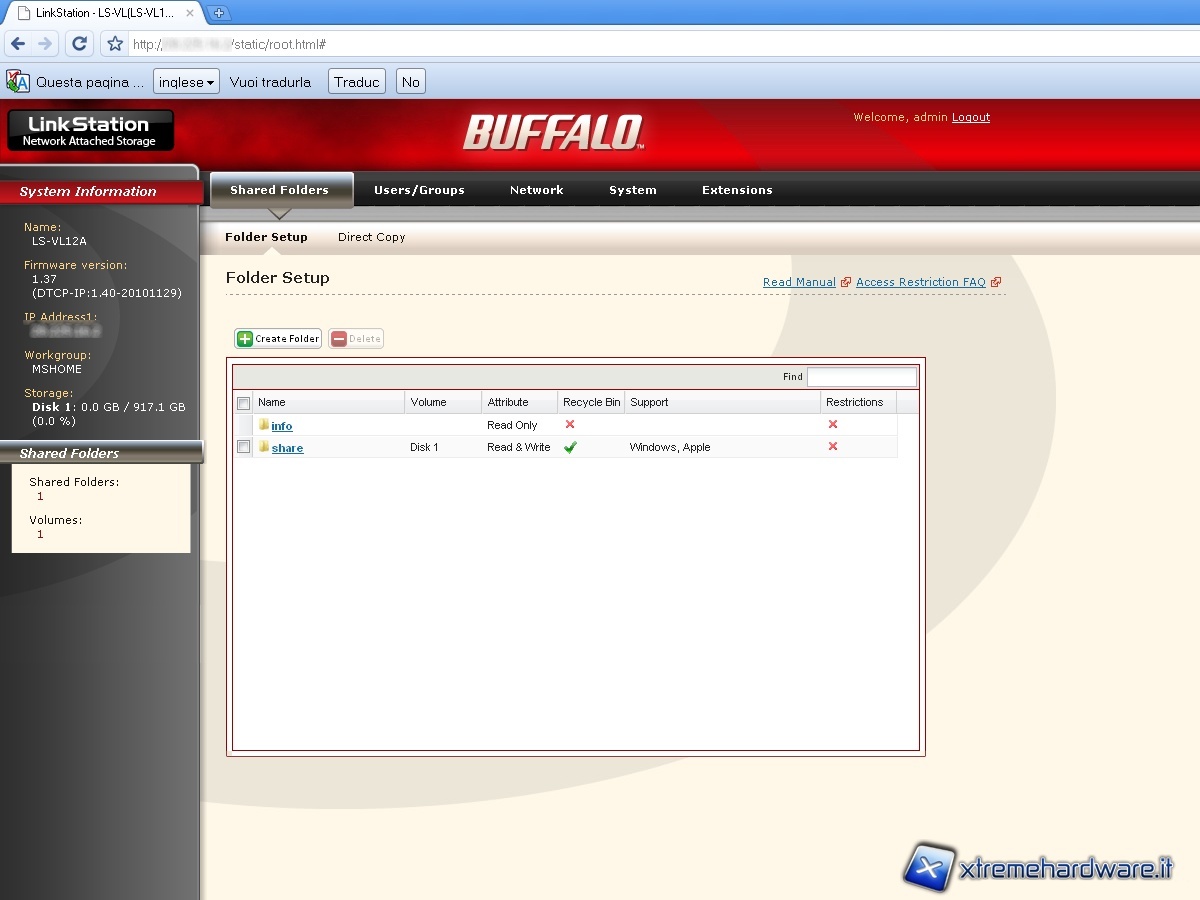Click the bookmark star icon

115,44
